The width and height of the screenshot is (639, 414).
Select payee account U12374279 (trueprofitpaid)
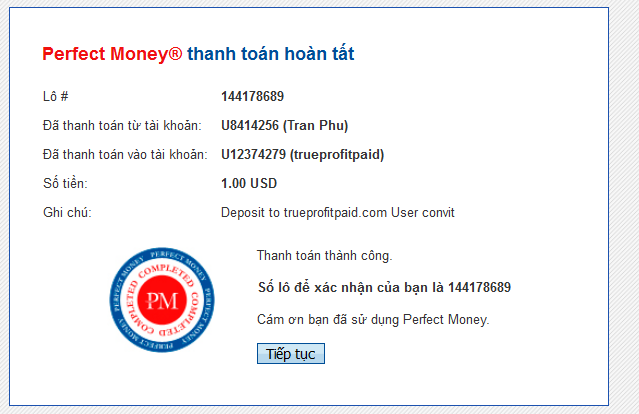[x=302, y=155]
